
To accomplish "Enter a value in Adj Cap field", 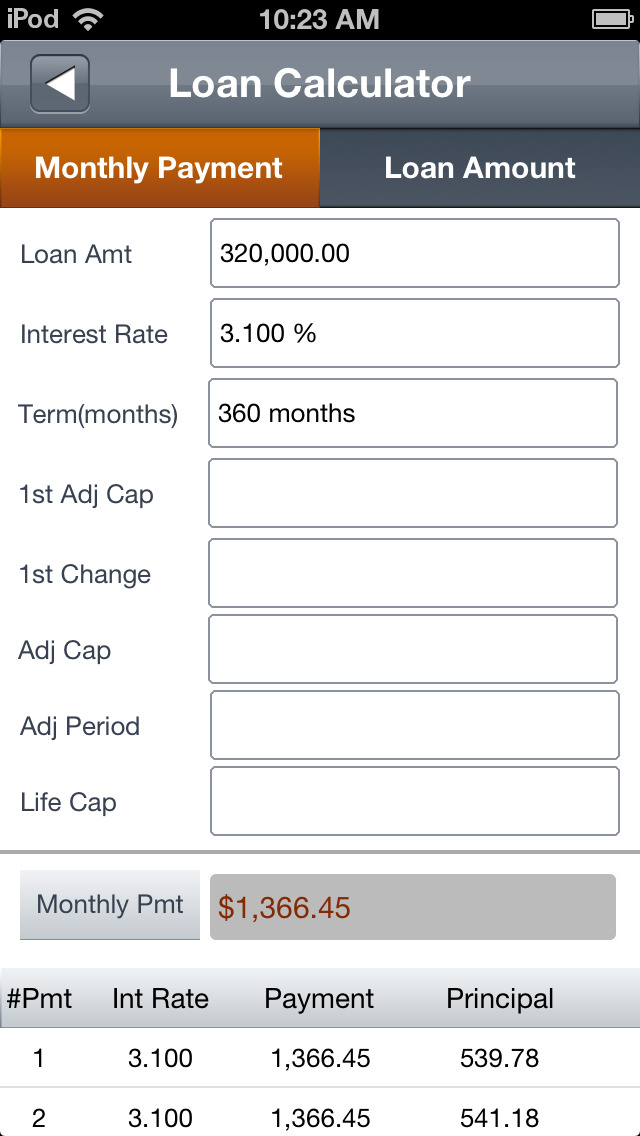I will [413, 649].
